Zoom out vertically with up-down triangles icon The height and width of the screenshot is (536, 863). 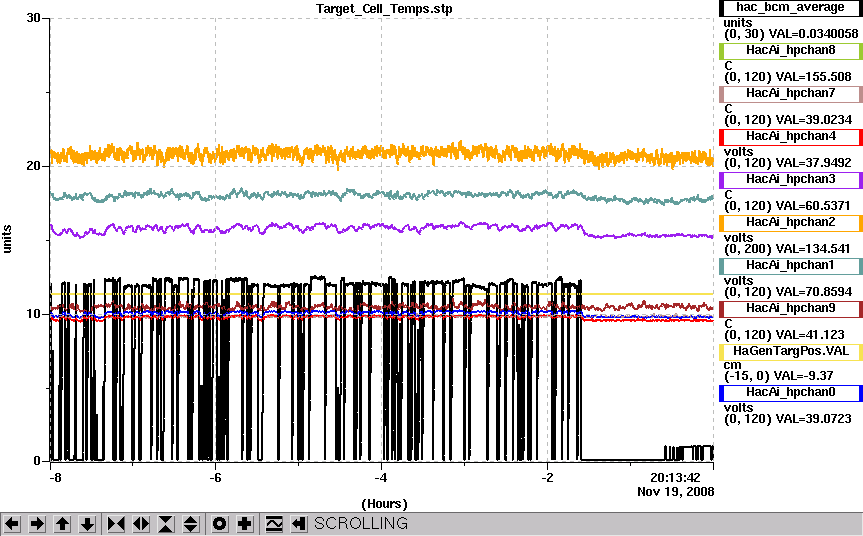[190, 523]
